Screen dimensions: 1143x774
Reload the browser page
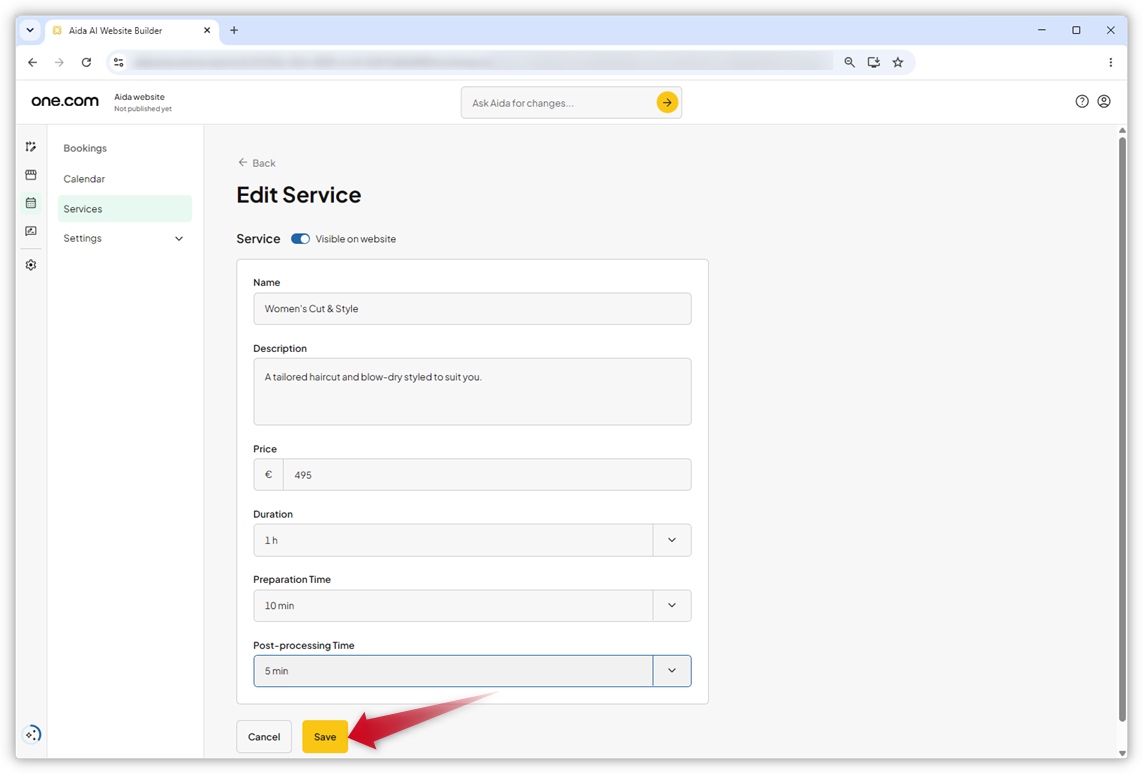86,62
